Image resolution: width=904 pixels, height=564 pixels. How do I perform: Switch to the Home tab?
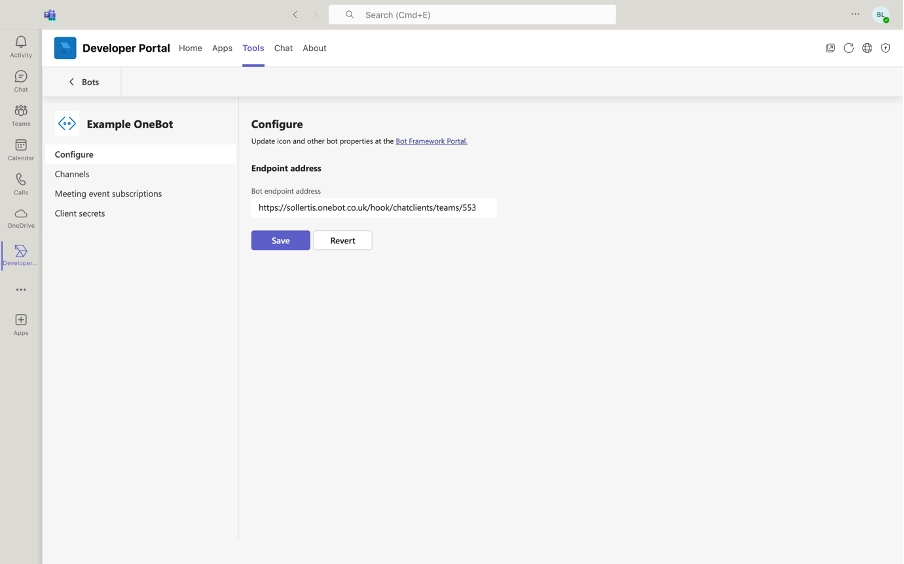coord(190,48)
